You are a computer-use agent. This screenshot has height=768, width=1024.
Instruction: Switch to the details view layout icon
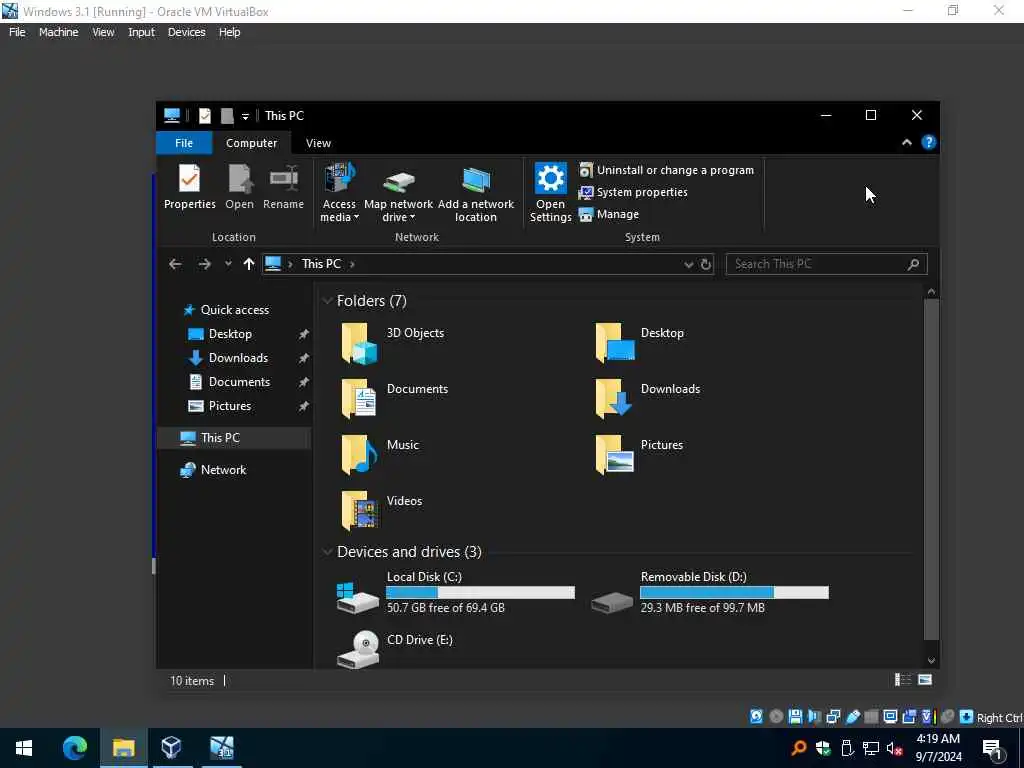[903, 680]
